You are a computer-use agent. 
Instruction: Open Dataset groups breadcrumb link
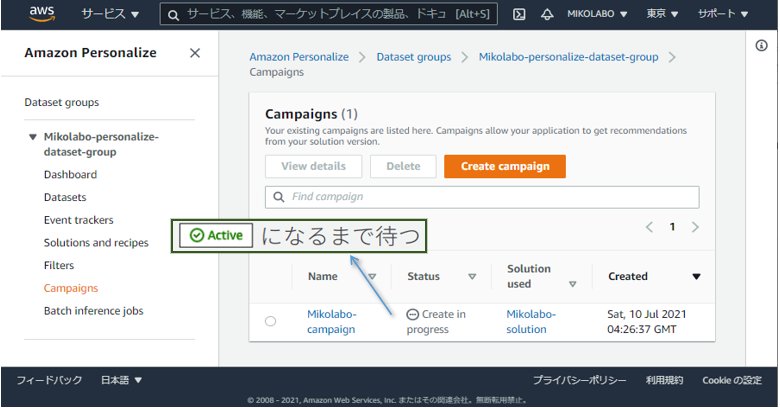click(x=414, y=57)
